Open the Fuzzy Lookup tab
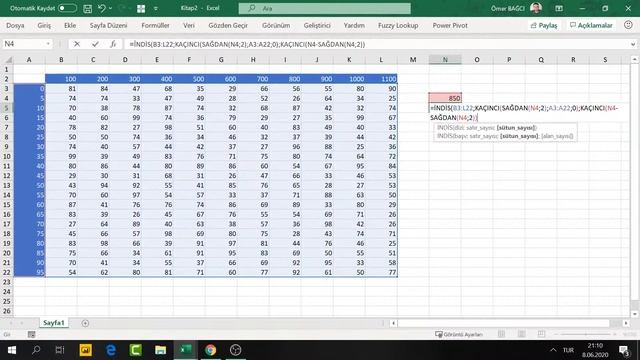This screenshot has height=360, width=640. pos(398,25)
